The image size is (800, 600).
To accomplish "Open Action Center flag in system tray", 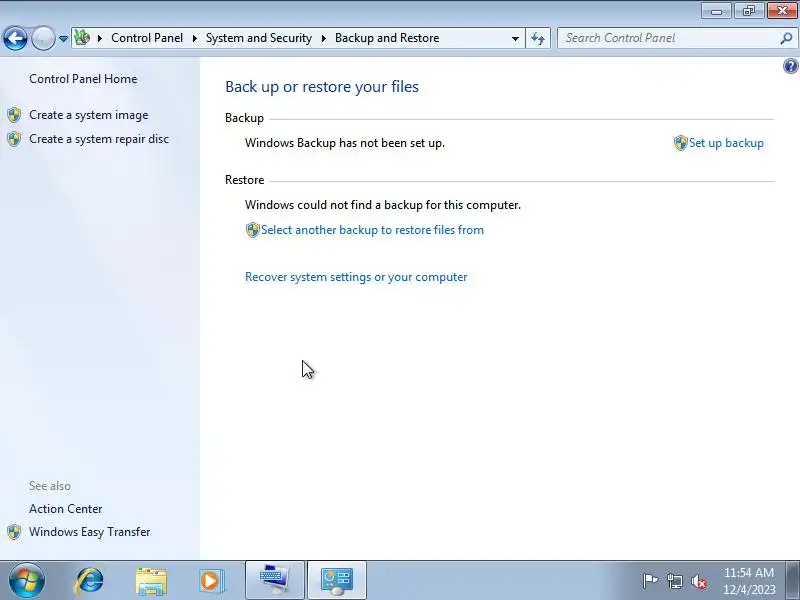I will 650,581.
